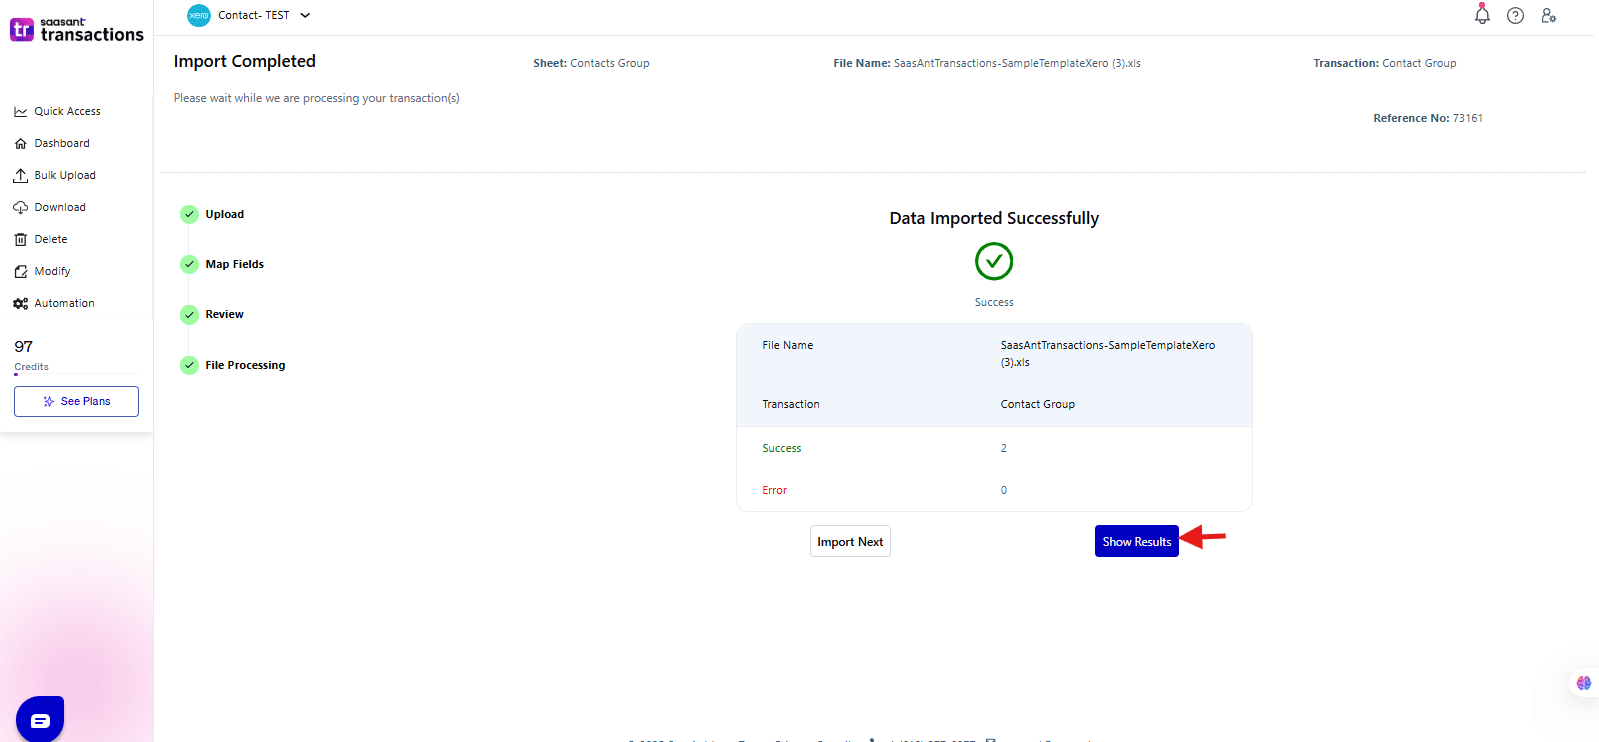
Task: Open user settings icon in header
Action: [x=1548, y=15]
